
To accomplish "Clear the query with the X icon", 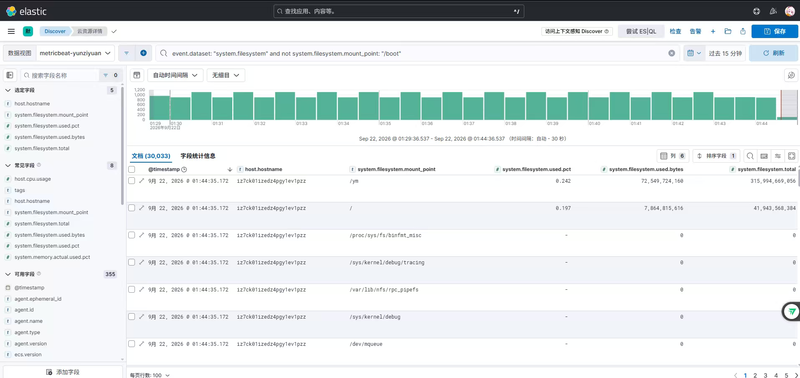I will (671, 53).
